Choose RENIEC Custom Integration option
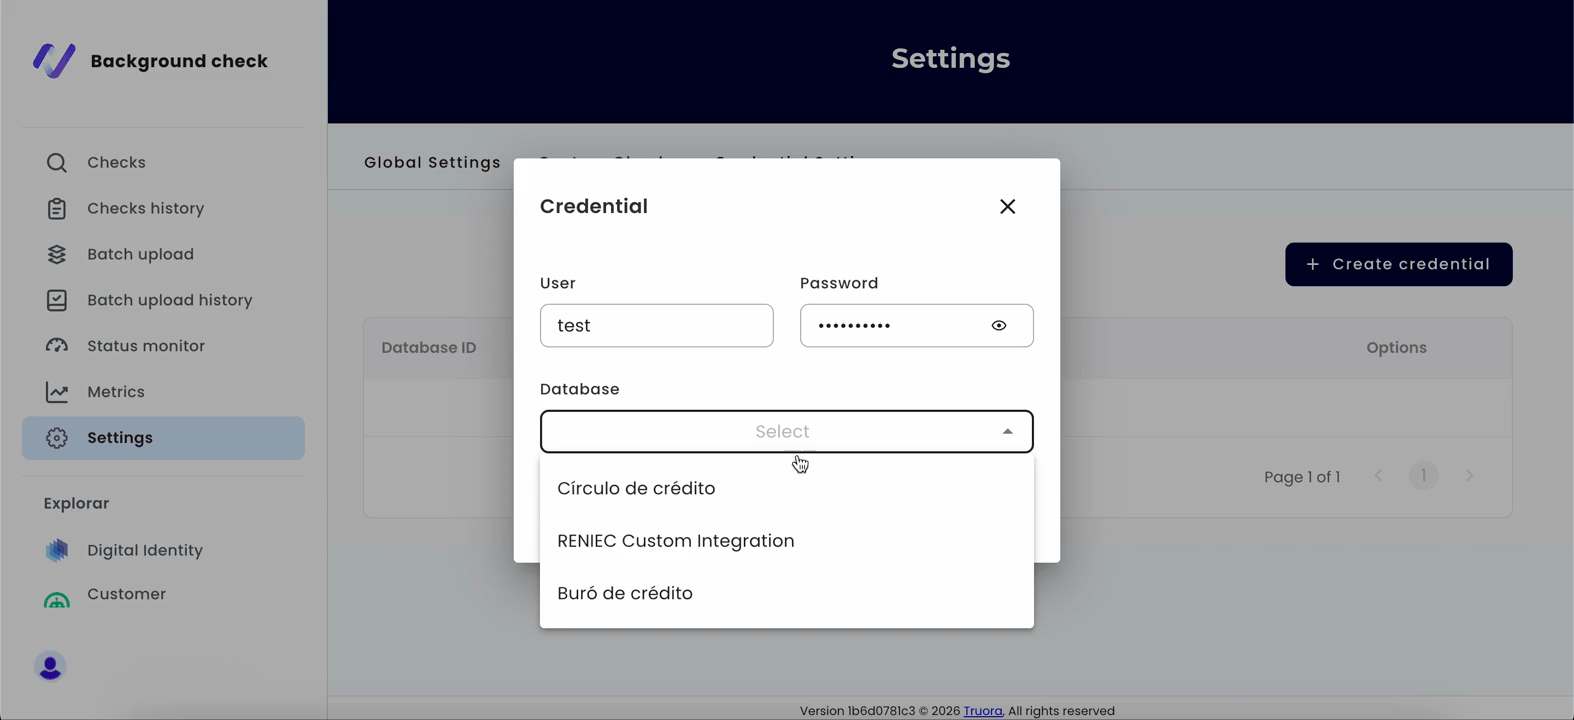This screenshot has width=1574, height=720. (786, 541)
